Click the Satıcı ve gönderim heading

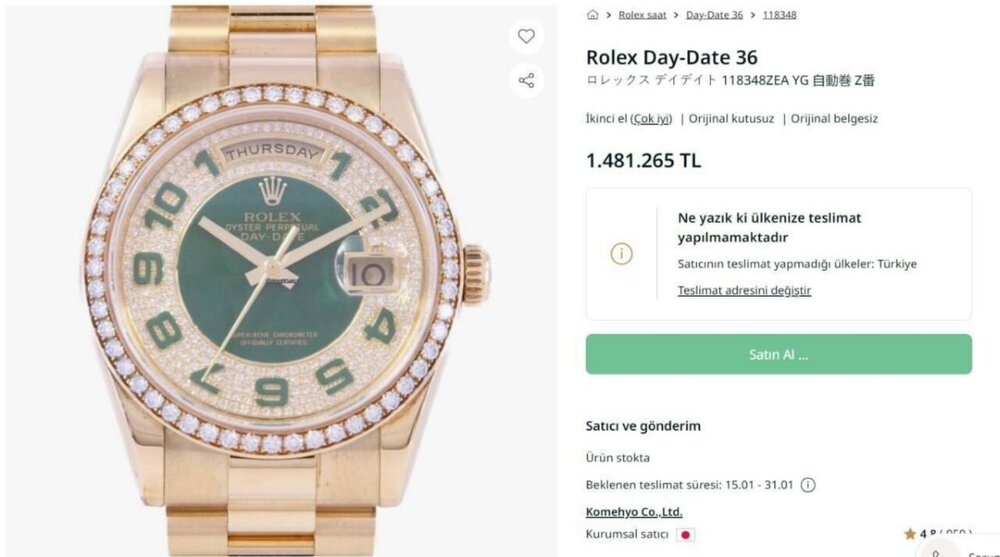(643, 426)
